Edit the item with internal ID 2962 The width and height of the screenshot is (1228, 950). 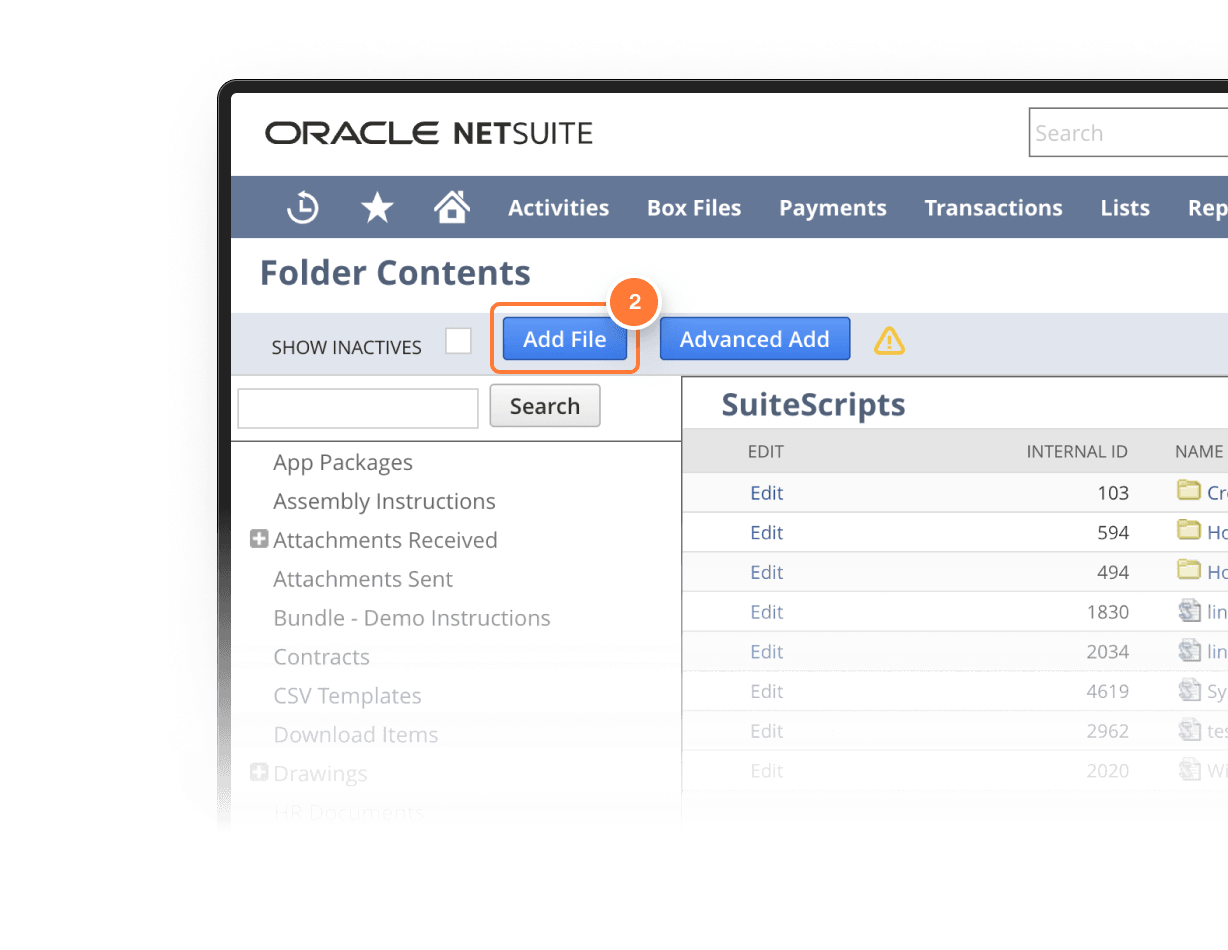pos(767,731)
